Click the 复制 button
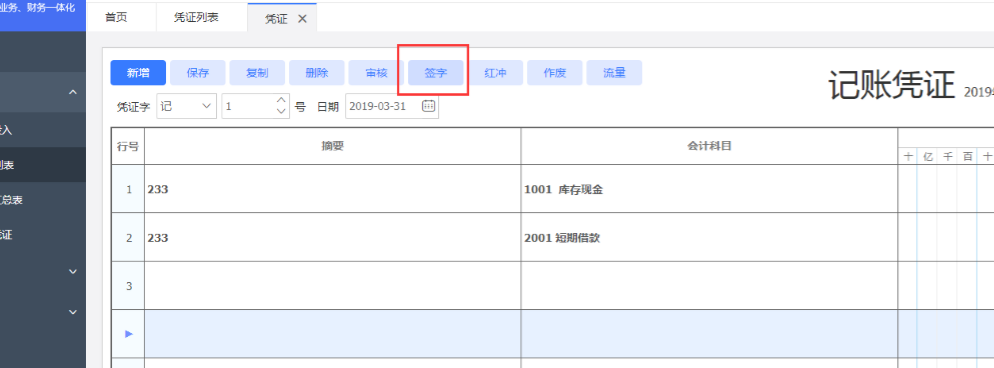Screen dimensions: 994x368 click(x=257, y=73)
